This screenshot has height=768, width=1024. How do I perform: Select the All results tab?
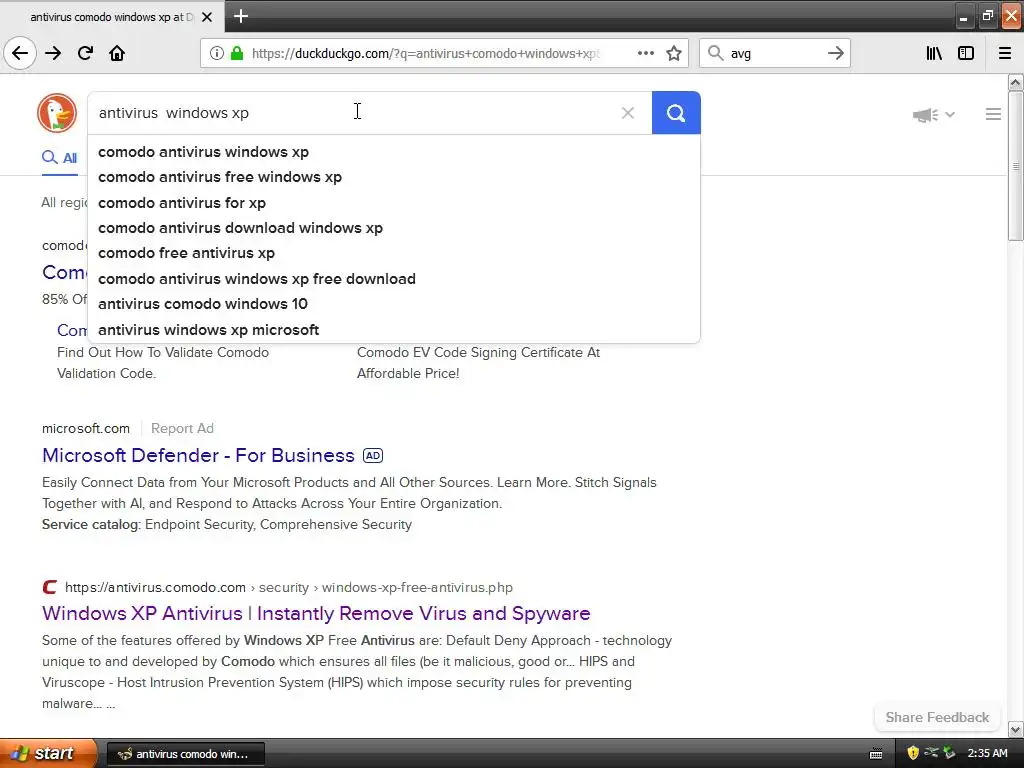coord(59,157)
